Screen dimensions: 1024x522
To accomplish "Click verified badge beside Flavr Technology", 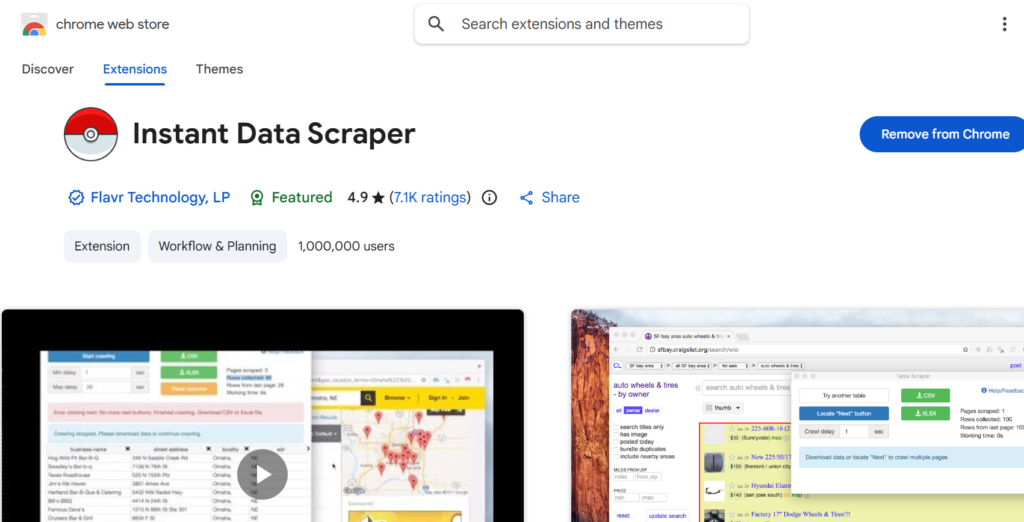I will (x=75, y=198).
